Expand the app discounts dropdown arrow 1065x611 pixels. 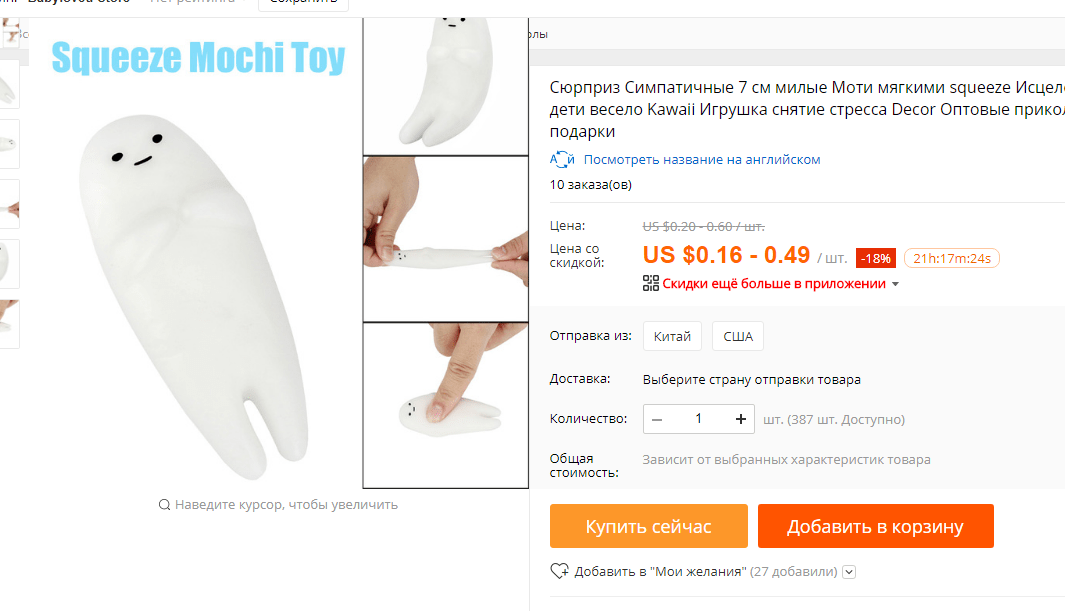coord(895,284)
